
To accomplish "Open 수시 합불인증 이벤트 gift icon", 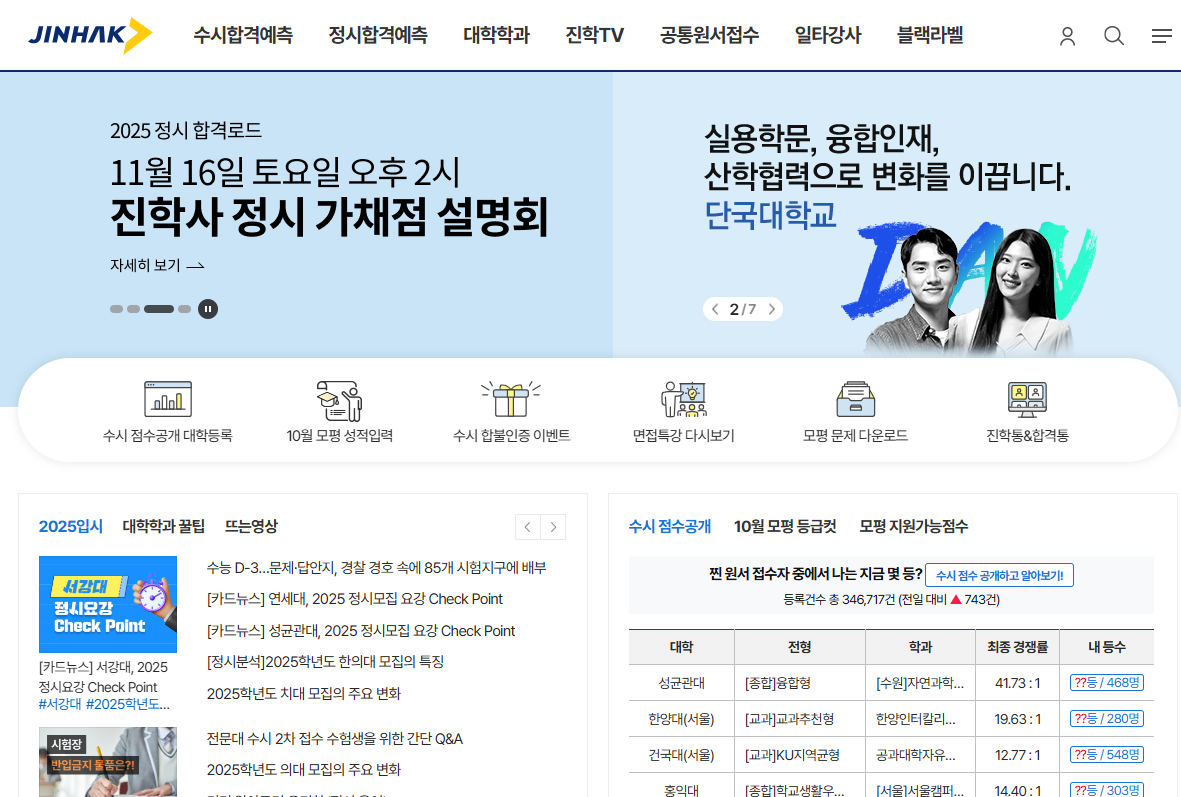I will 511,398.
